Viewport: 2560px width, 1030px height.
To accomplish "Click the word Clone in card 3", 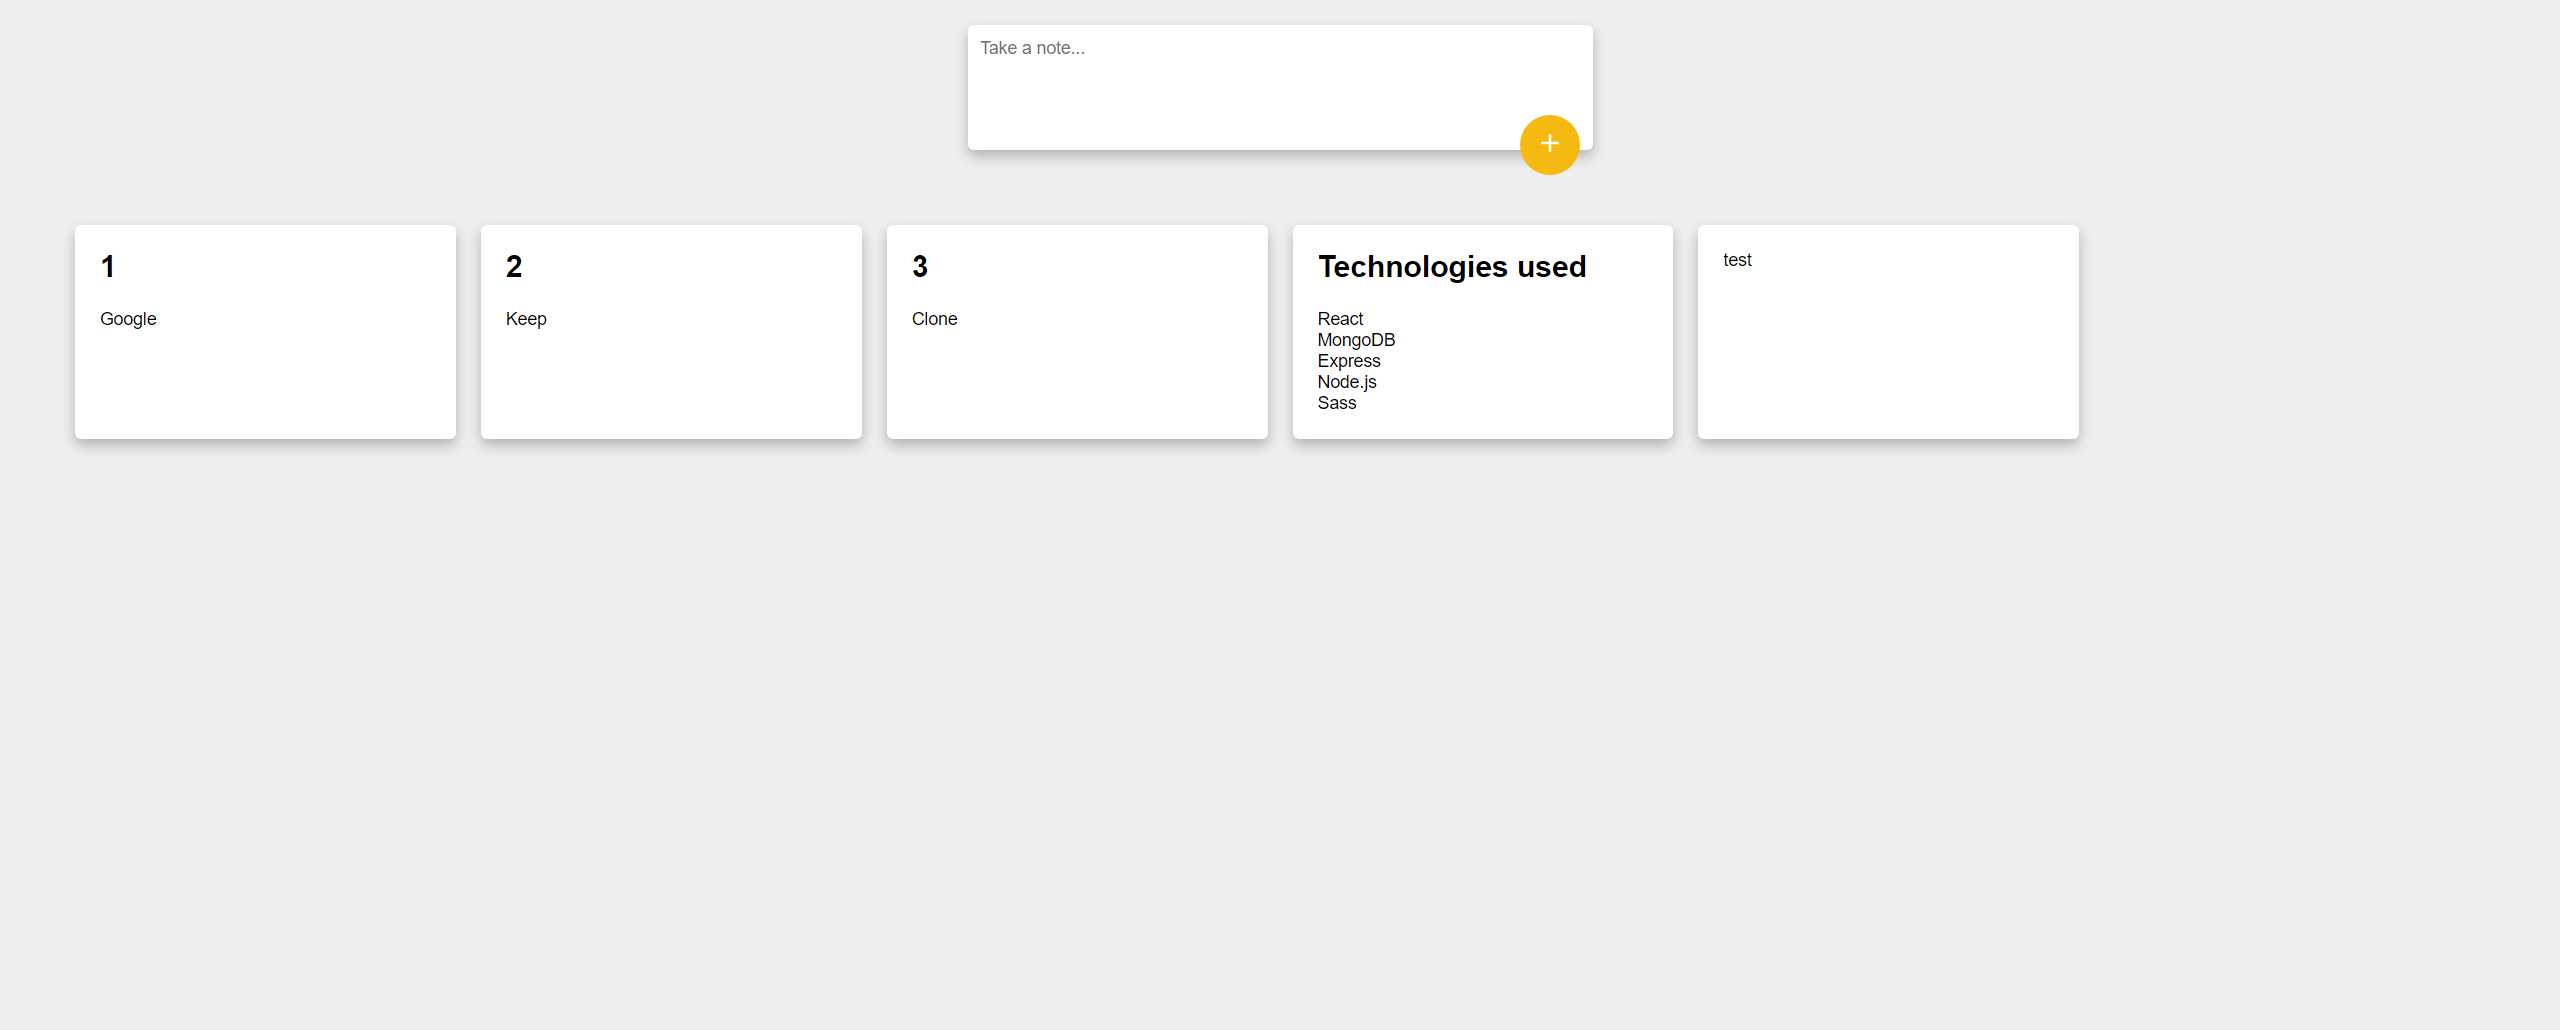I will [934, 318].
